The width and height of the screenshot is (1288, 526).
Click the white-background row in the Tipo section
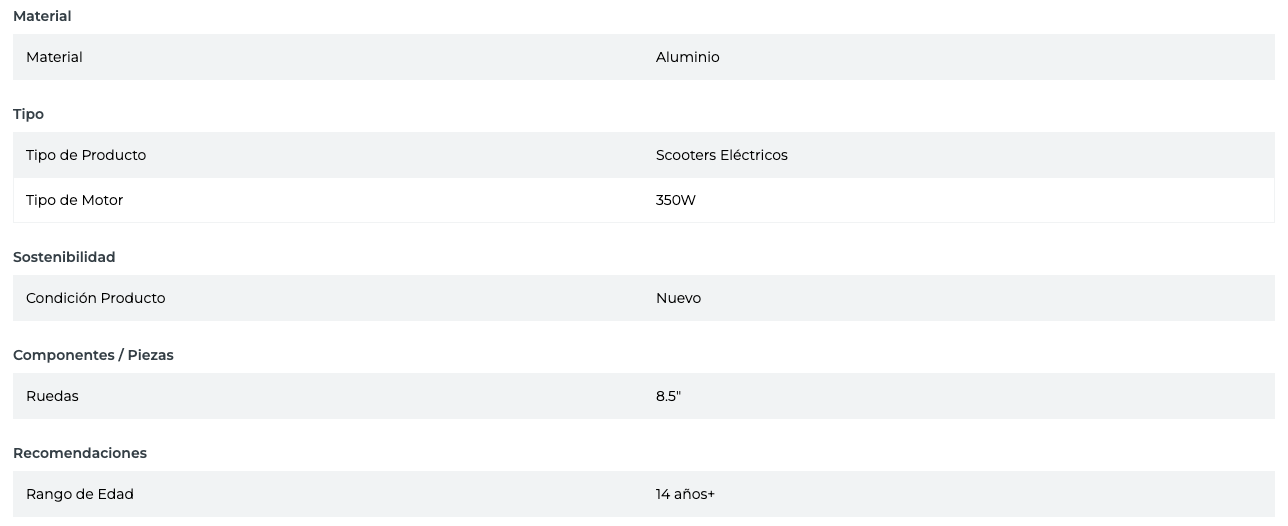(x=400, y=200)
